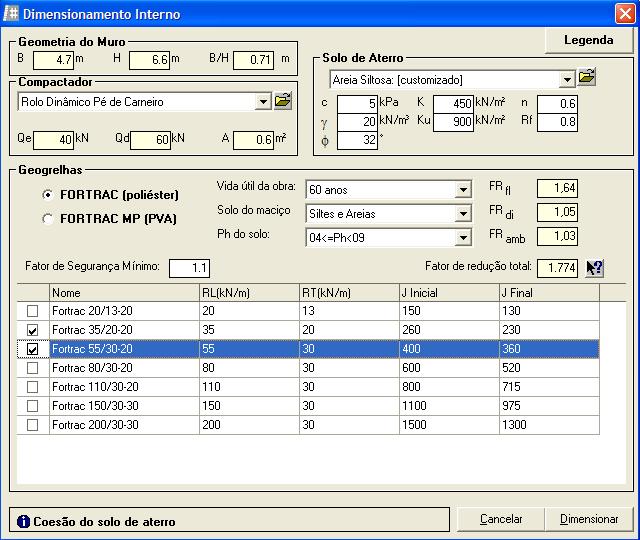
Task: Uncheck the Fortrac 55/30-20 checkbox
Action: pos(32,349)
